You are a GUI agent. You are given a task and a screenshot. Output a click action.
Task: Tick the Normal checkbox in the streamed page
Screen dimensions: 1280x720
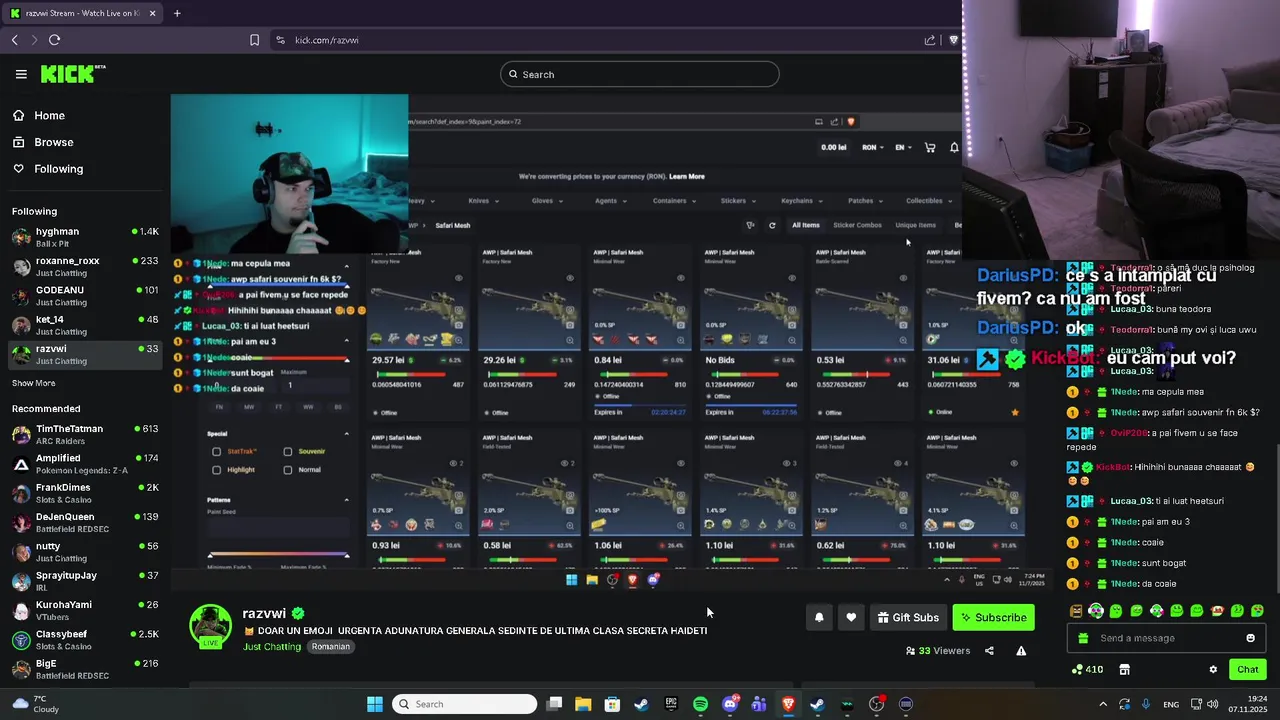(x=288, y=470)
